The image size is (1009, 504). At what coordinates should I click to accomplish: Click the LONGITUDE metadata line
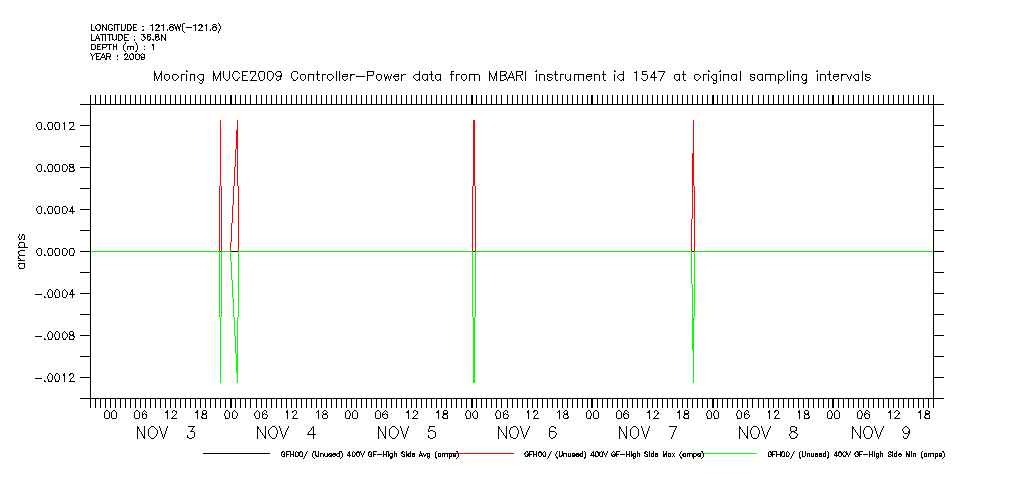tap(155, 27)
